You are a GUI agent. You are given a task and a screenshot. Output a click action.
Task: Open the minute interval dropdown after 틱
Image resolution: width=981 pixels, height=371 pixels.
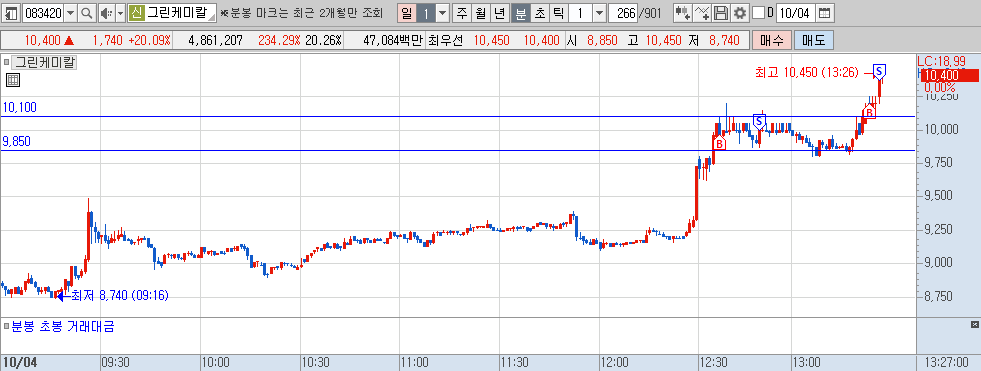(x=599, y=13)
